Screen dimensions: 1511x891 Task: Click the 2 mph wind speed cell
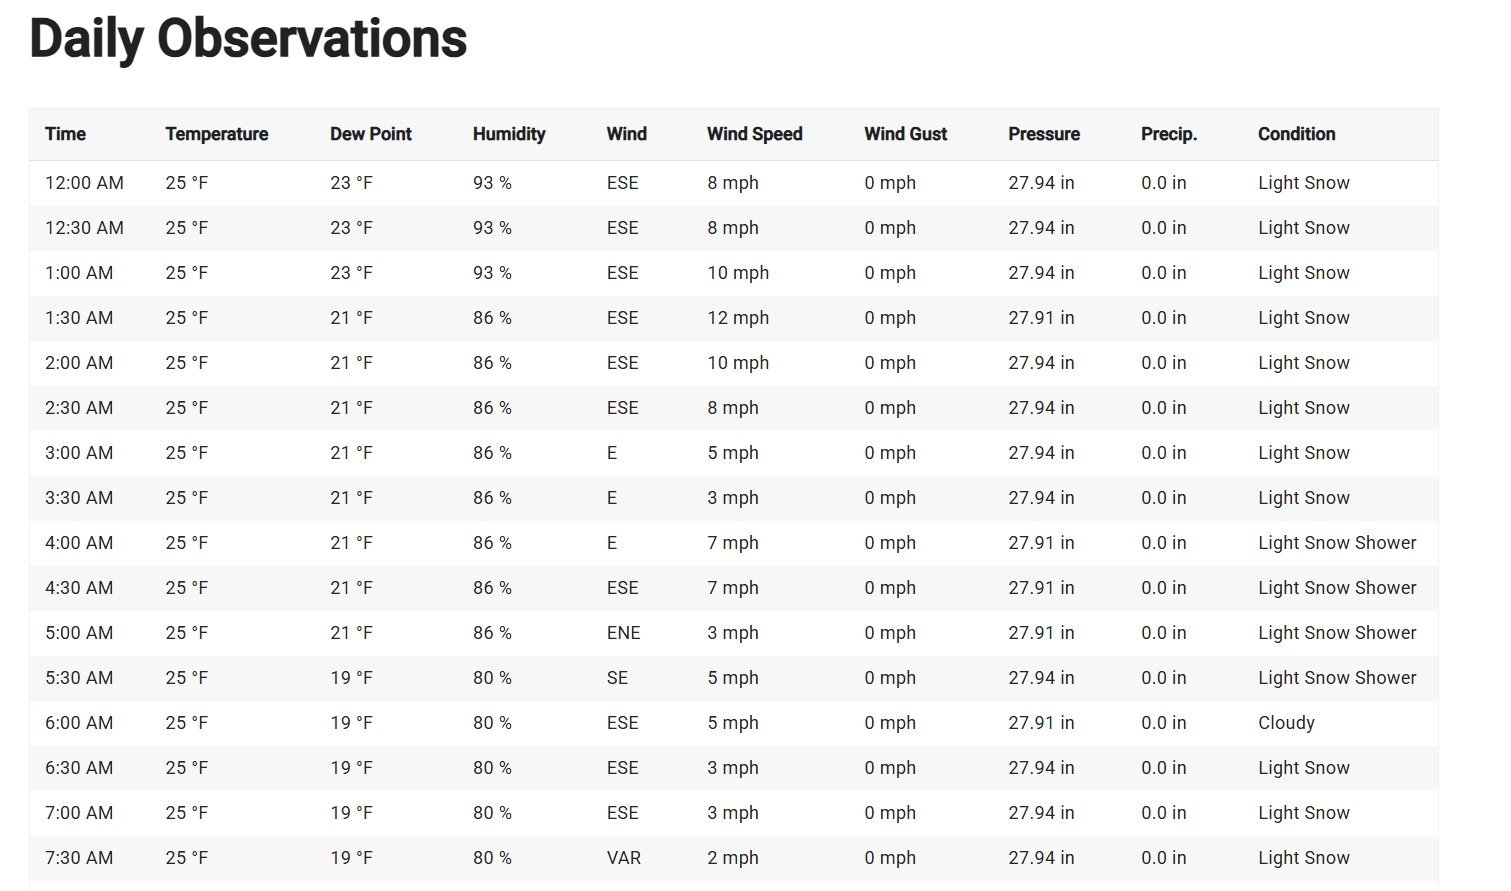(732, 858)
